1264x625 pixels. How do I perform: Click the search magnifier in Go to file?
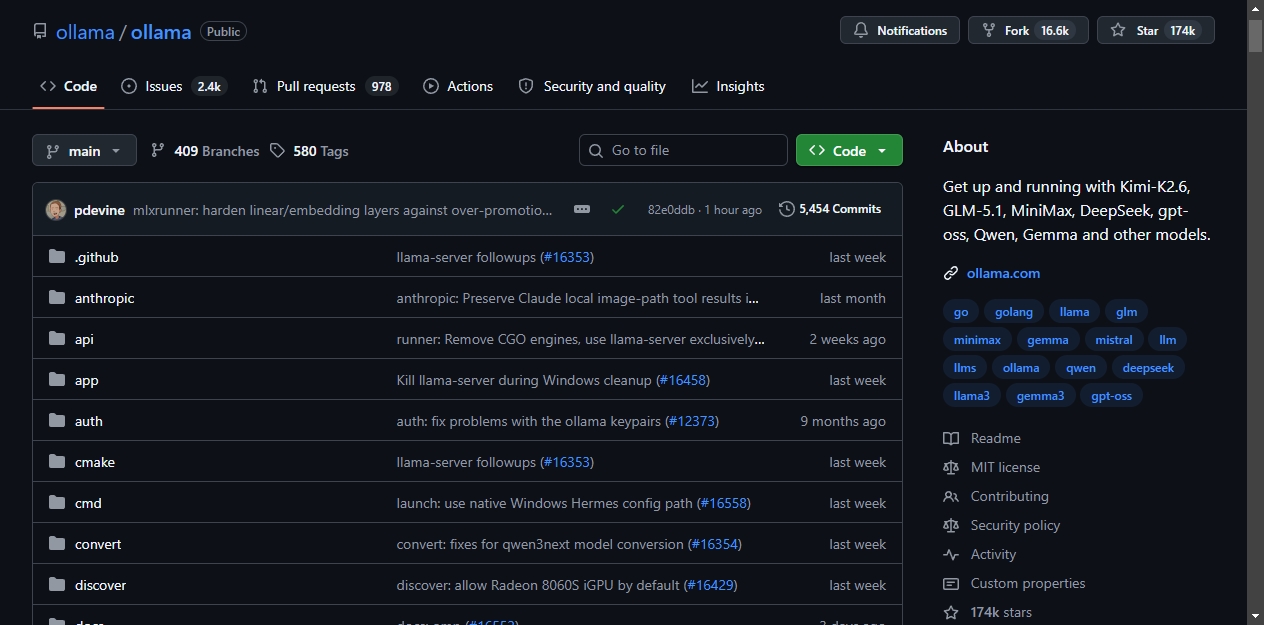click(597, 150)
